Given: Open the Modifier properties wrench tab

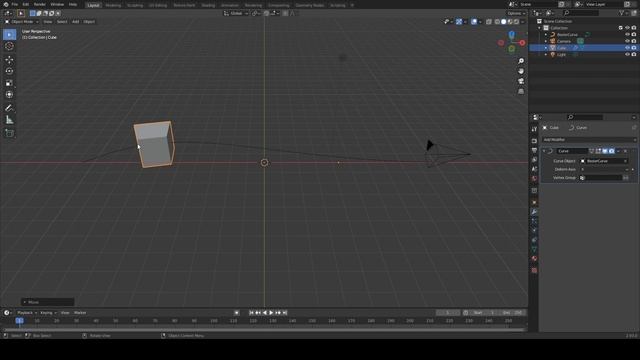Looking at the screenshot, I should click(534, 212).
